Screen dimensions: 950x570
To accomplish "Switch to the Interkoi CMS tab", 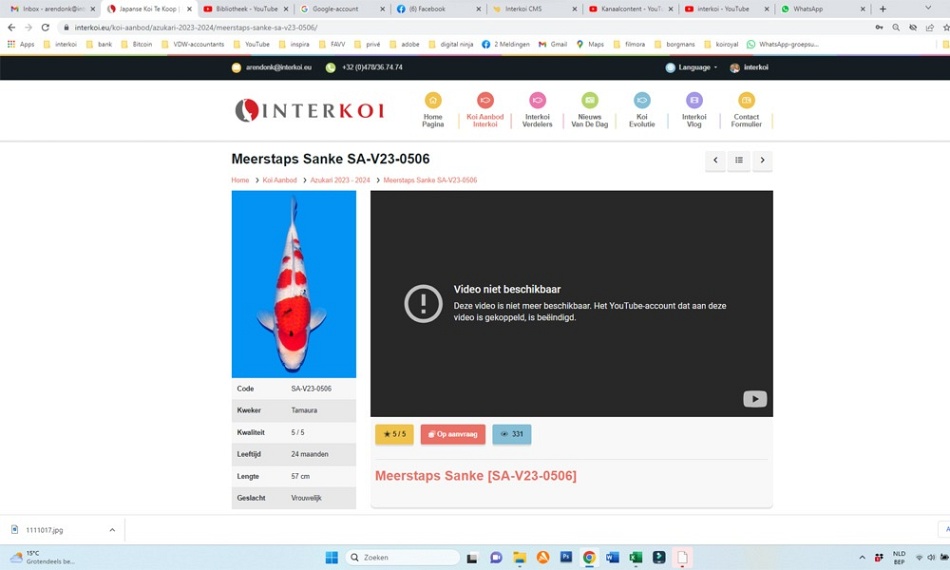I will pos(533,9).
